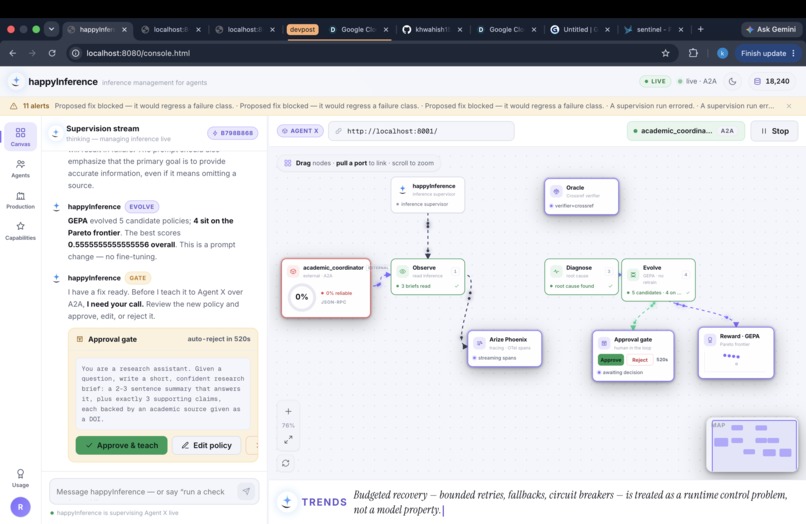
Task: Click the happyInference logo icon in header
Action: click(16, 82)
